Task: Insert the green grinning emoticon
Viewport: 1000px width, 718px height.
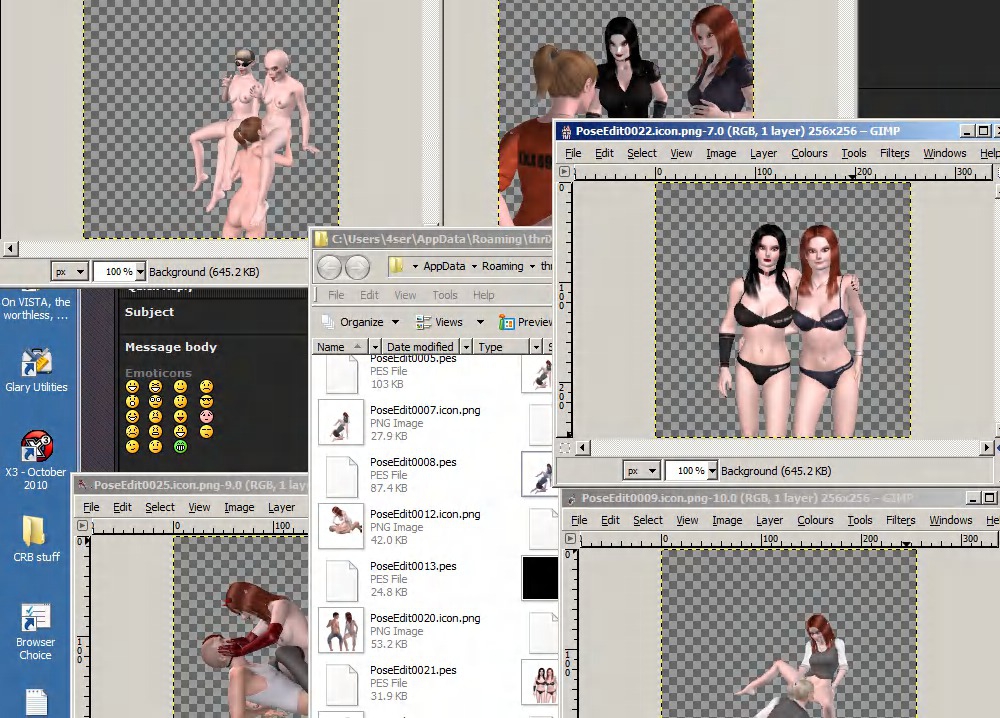Action: [180, 446]
